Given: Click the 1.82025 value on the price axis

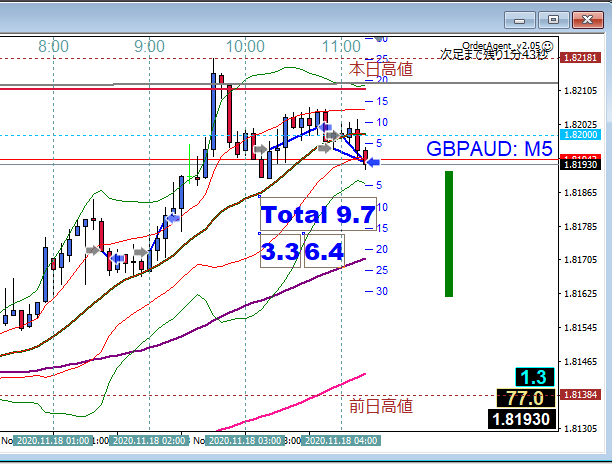Looking at the screenshot, I should point(581,124).
